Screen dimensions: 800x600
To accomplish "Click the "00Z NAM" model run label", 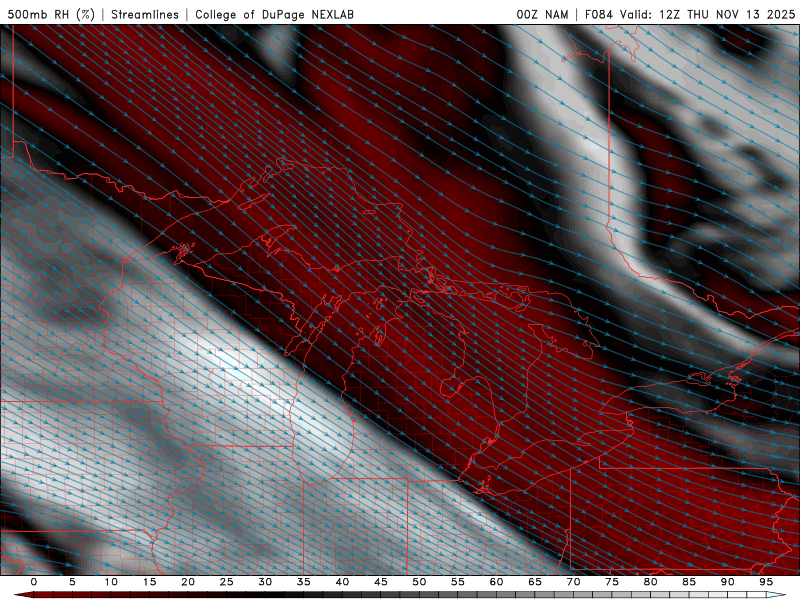I will pyautogui.click(x=542, y=14).
